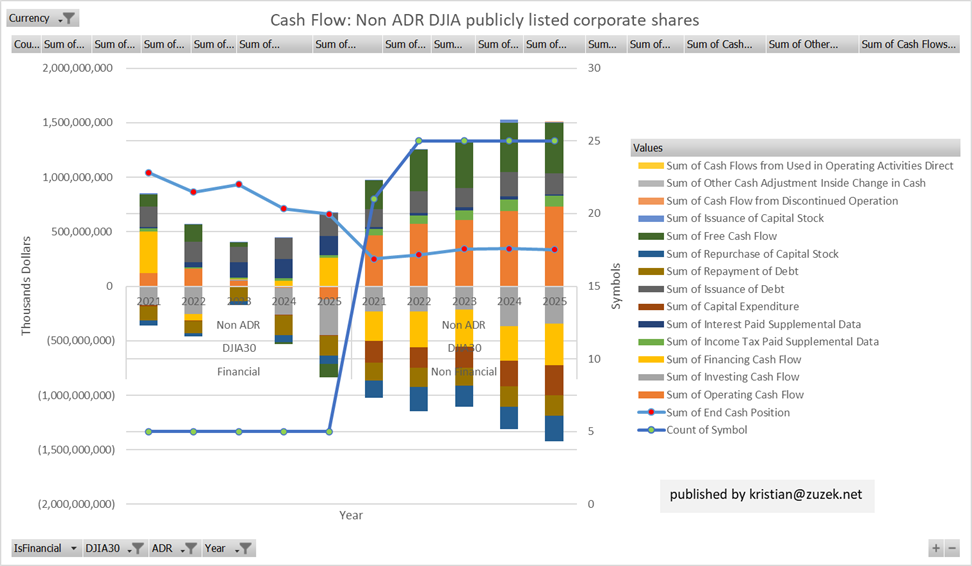Select the Thousands Dollars axis title
This screenshot has width=972, height=566.
point(29,285)
